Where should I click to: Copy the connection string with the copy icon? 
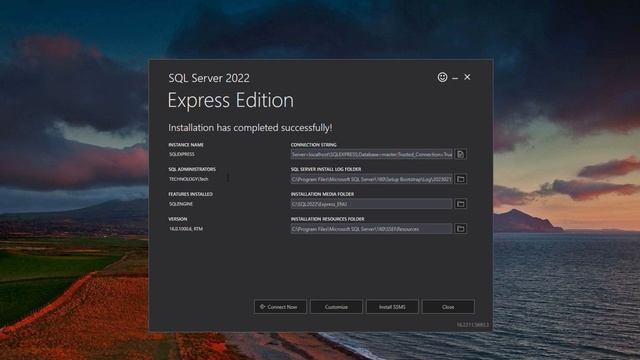(x=461, y=154)
